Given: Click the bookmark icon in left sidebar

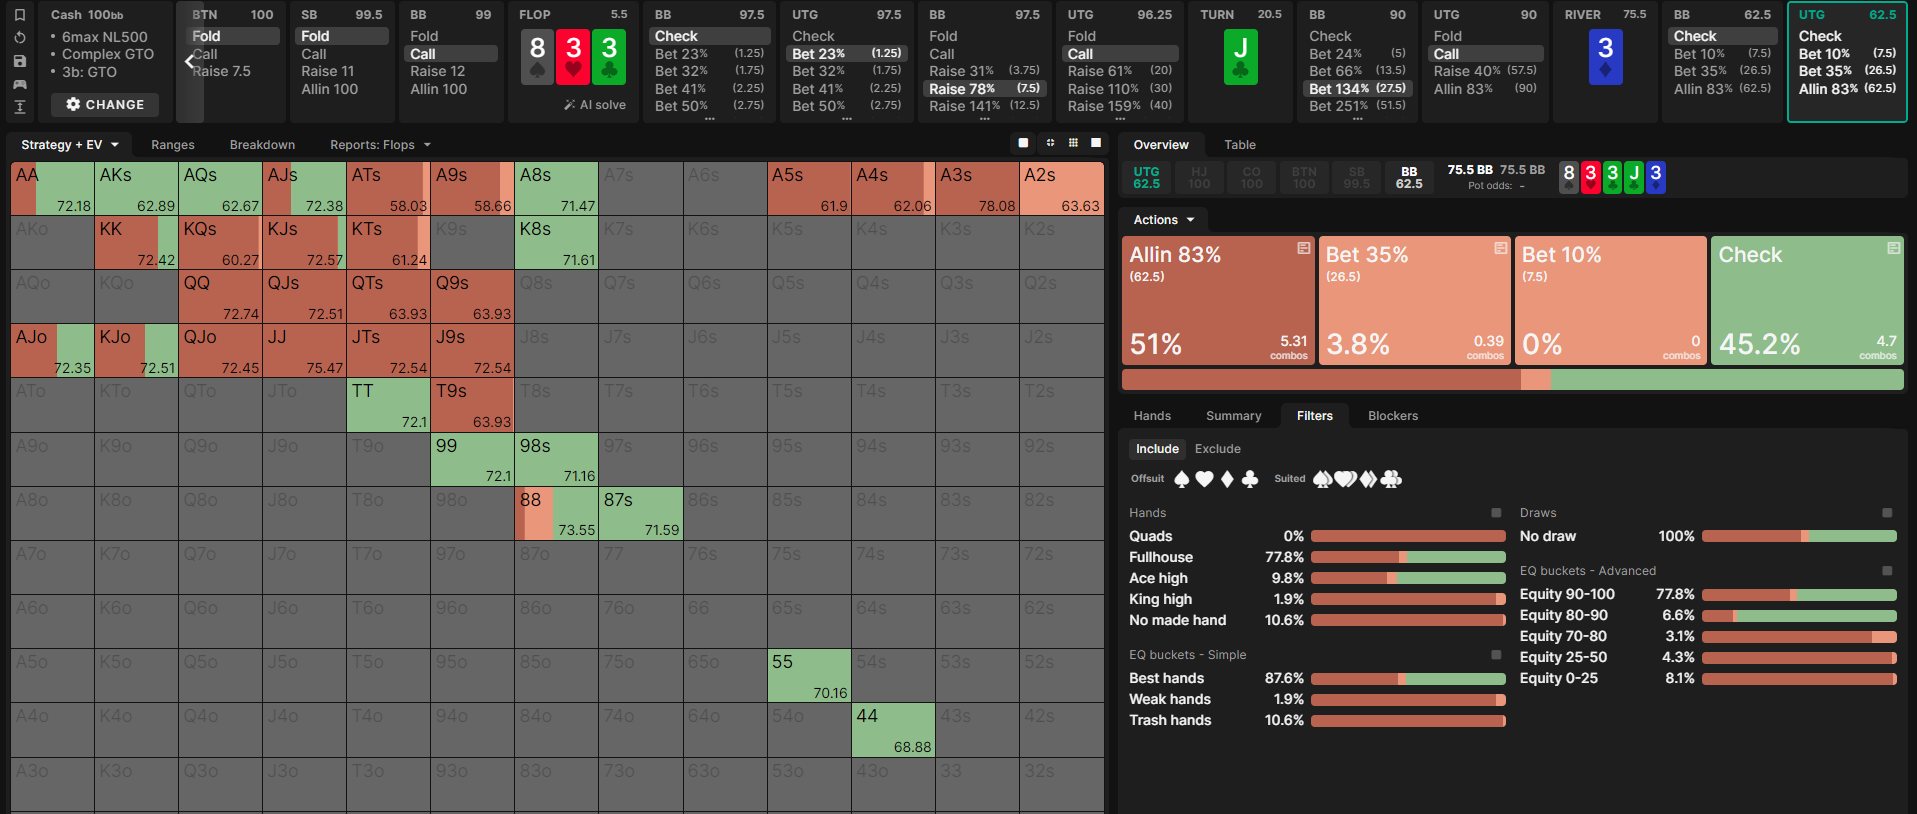Looking at the screenshot, I should coord(20,15).
